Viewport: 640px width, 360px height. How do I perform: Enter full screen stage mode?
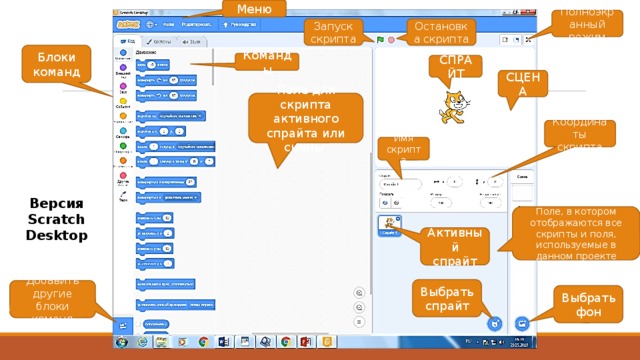tap(528, 40)
